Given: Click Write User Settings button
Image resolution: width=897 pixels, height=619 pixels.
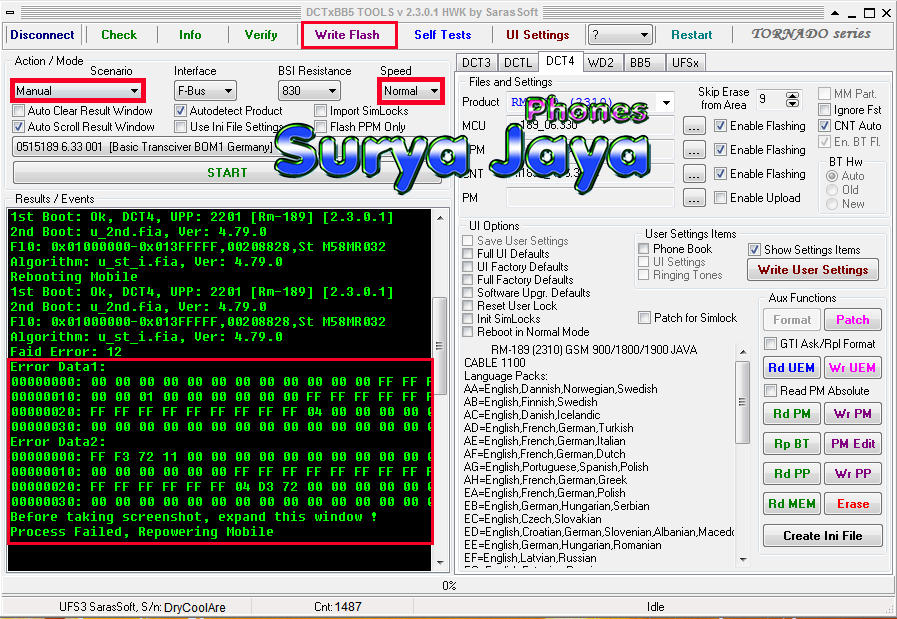Looking at the screenshot, I should pos(813,270).
